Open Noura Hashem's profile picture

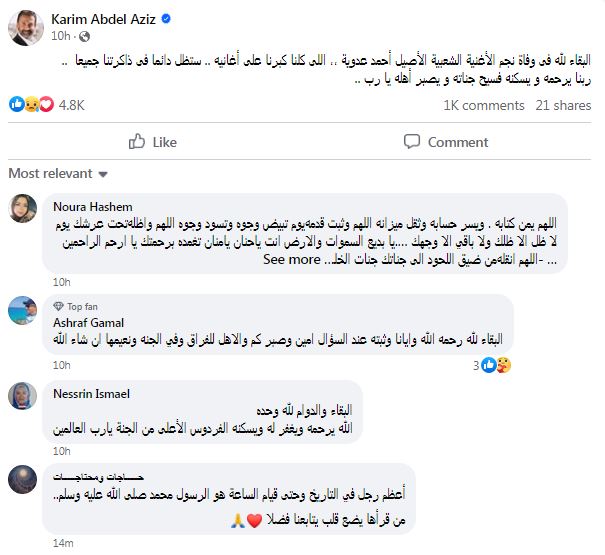pos(23,209)
